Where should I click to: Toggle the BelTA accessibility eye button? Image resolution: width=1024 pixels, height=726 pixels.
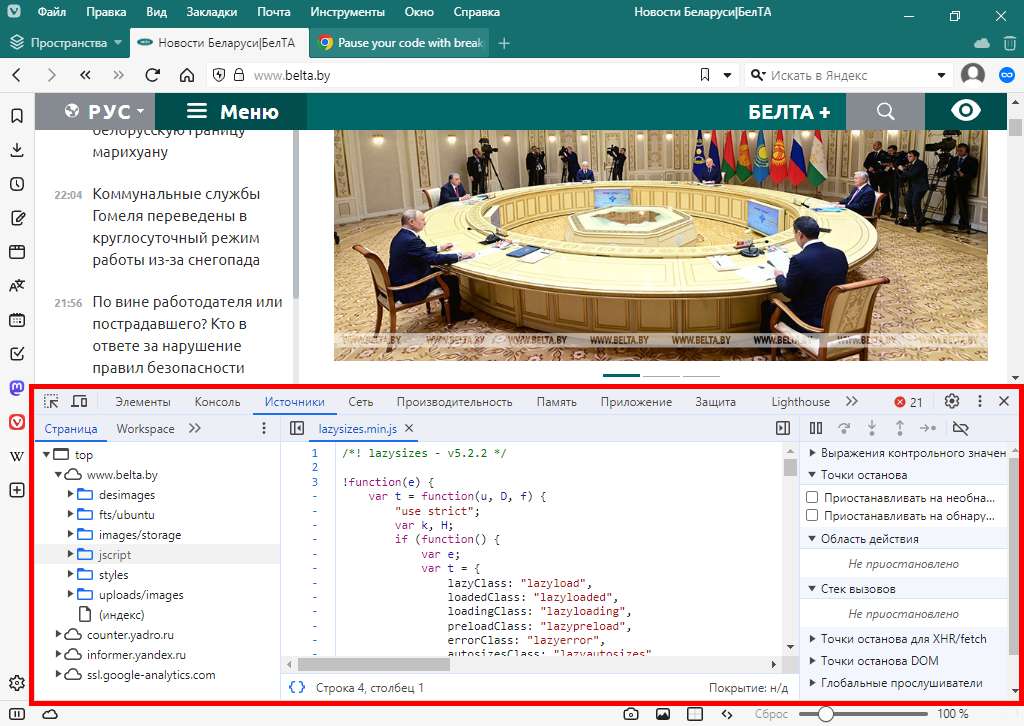pos(966,111)
